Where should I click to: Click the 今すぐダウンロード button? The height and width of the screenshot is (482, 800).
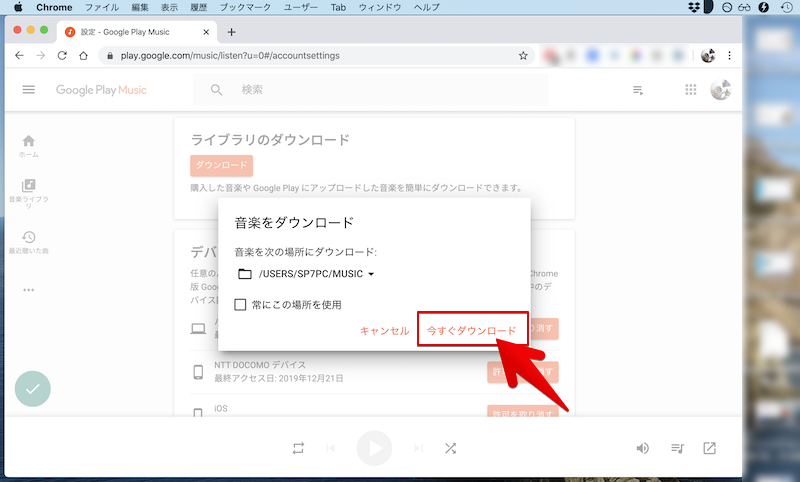click(x=471, y=330)
